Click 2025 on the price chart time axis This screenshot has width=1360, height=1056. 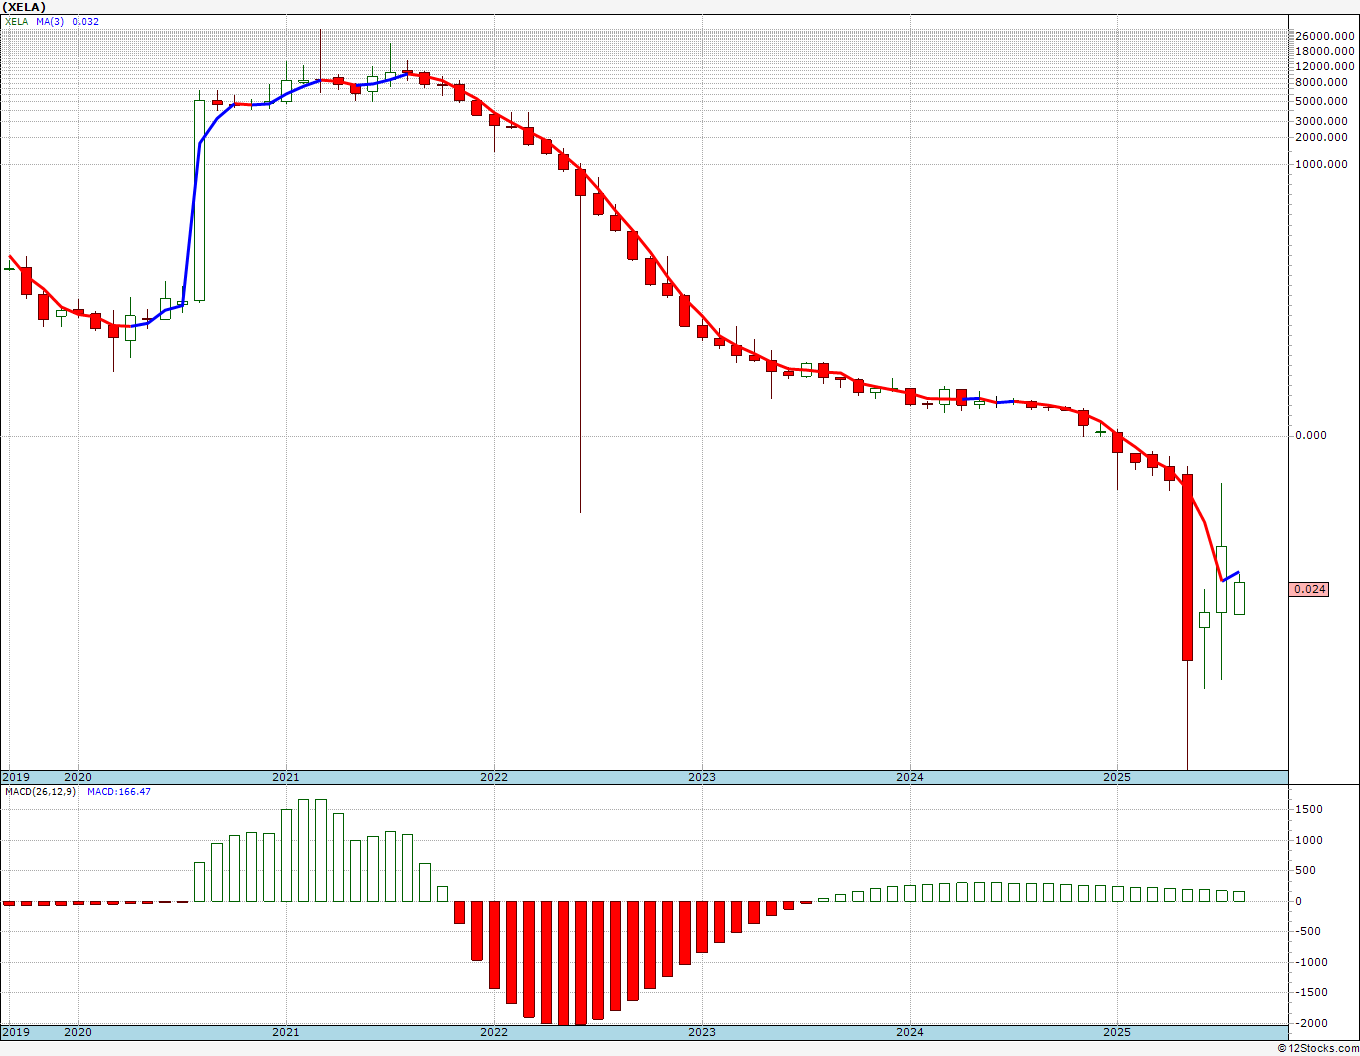(1117, 777)
